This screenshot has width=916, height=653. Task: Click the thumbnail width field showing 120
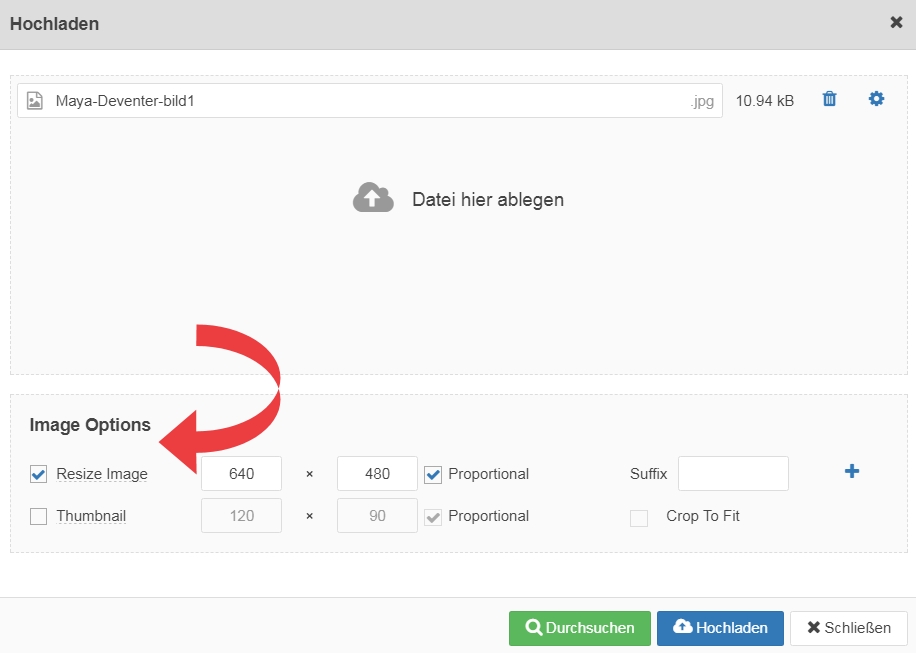(241, 516)
